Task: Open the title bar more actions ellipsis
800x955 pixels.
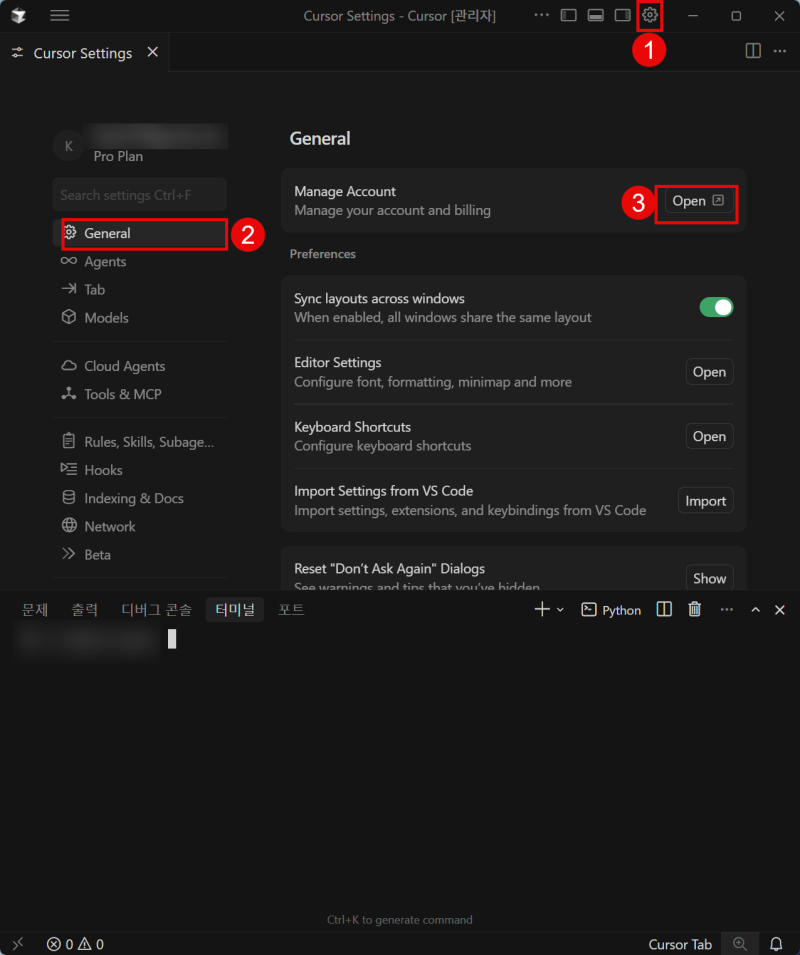Action: [541, 15]
